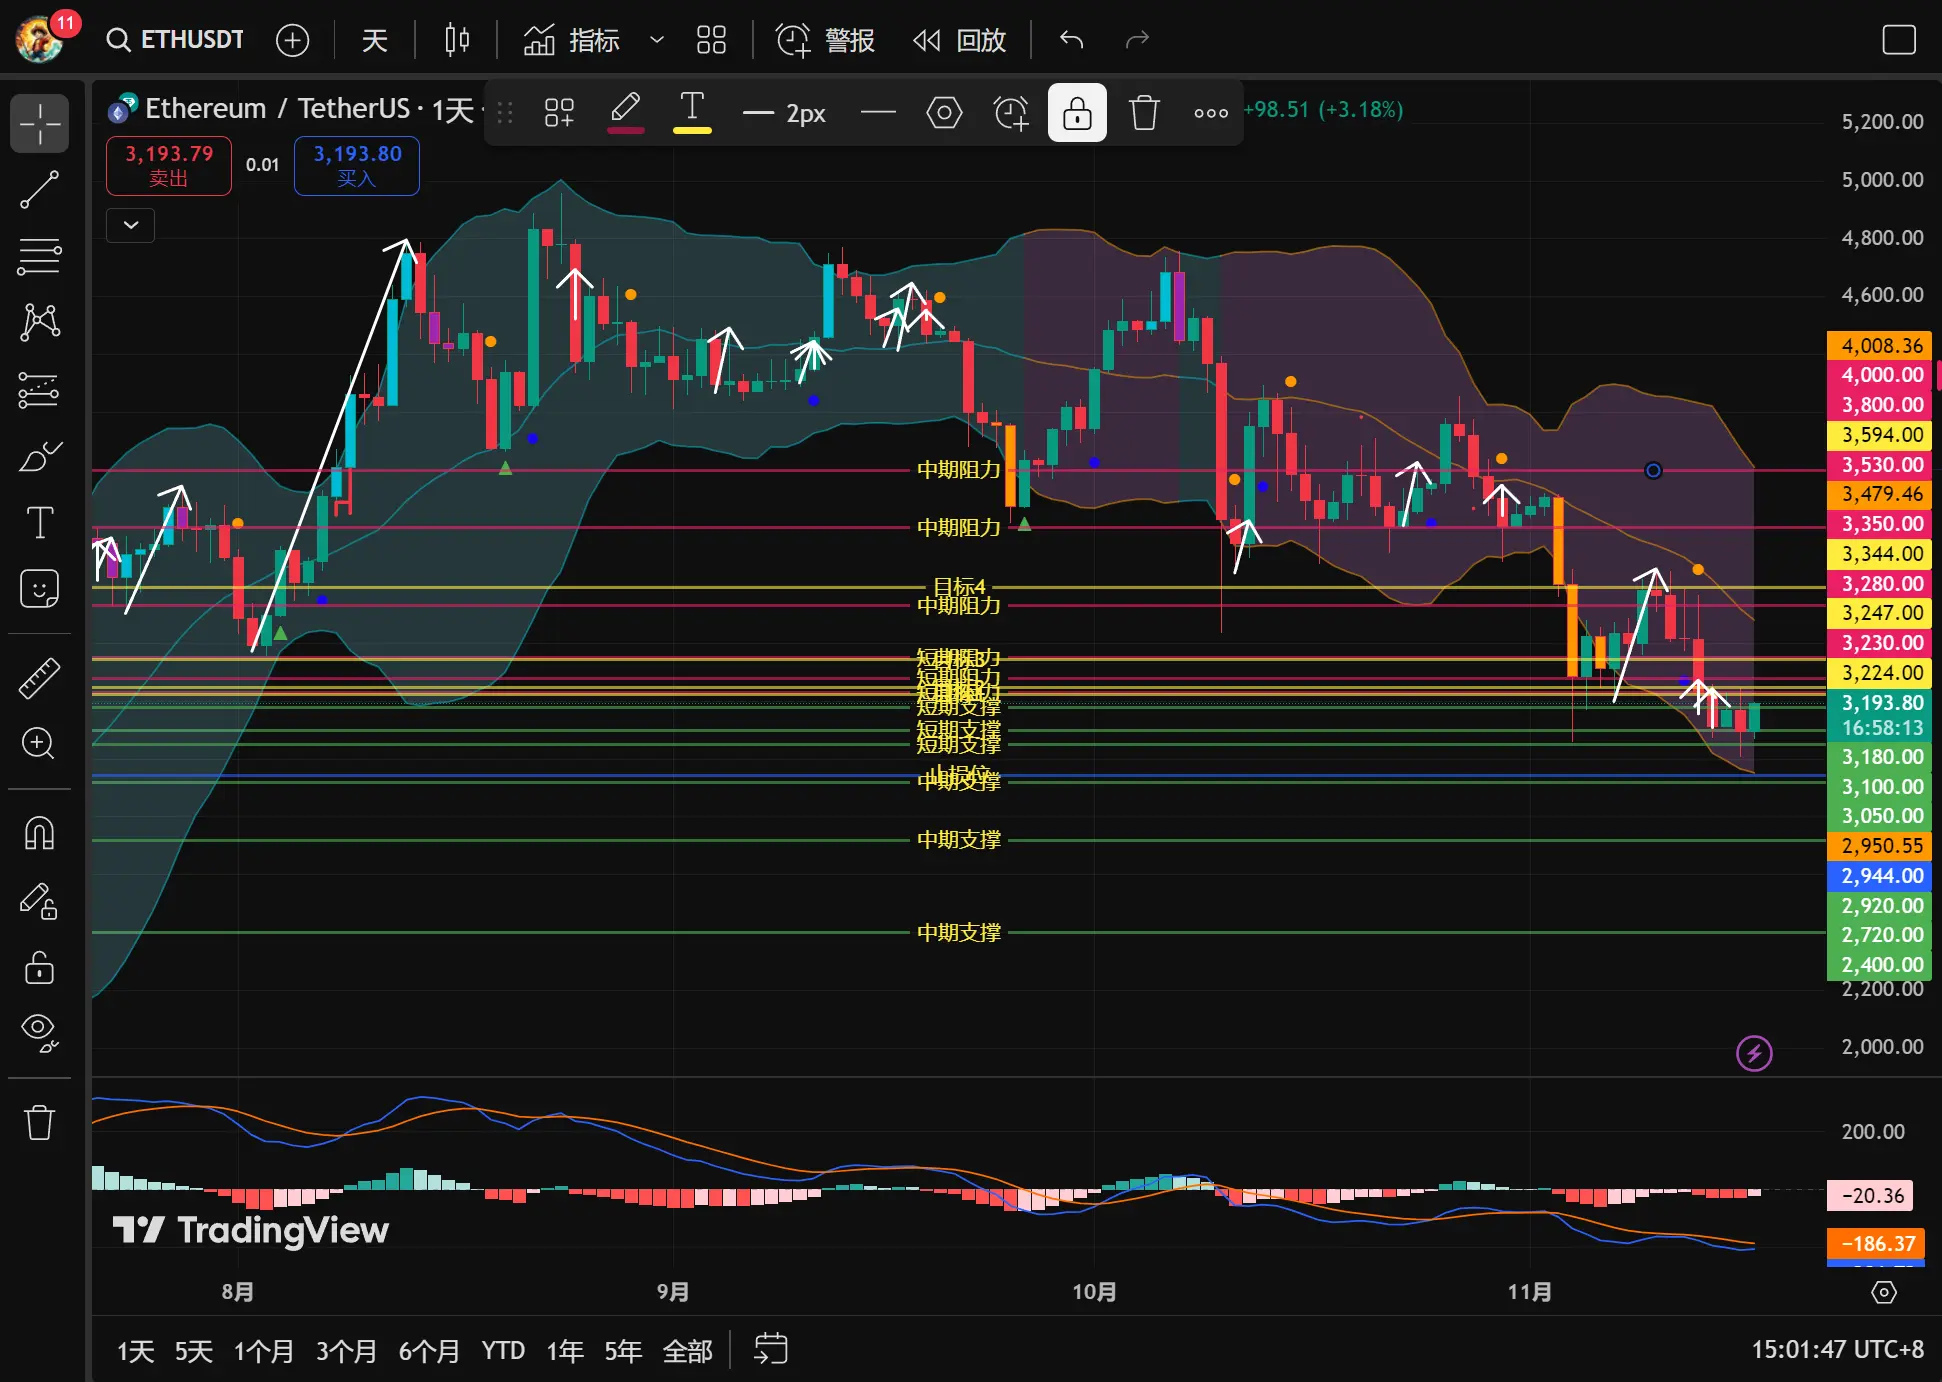Open chart layout grid selector
This screenshot has width=1942, height=1382.
point(711,40)
